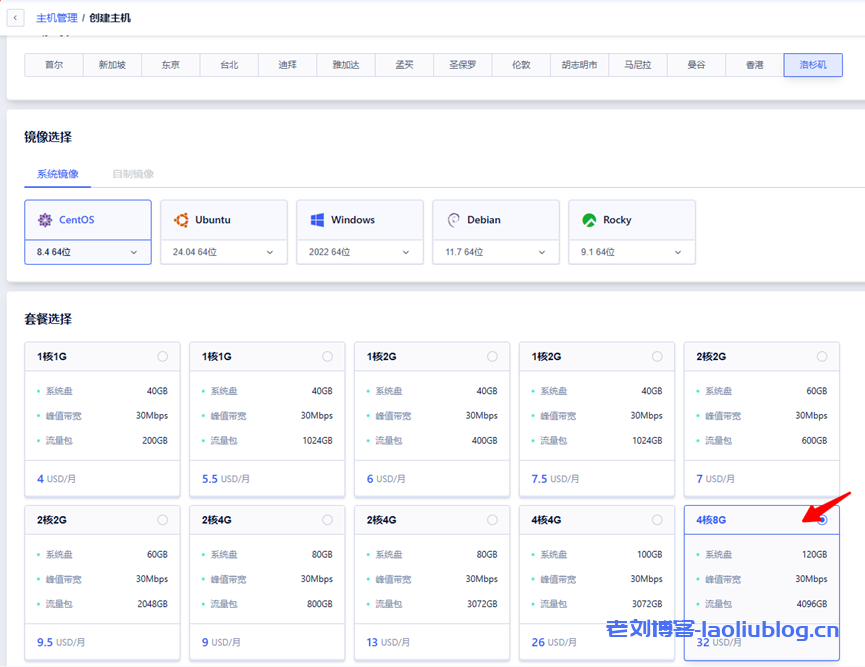Select the 曼谷 region button

(696, 64)
